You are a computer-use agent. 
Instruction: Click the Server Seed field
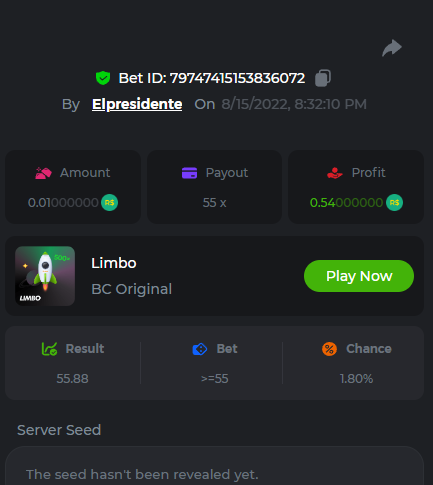coord(214,467)
